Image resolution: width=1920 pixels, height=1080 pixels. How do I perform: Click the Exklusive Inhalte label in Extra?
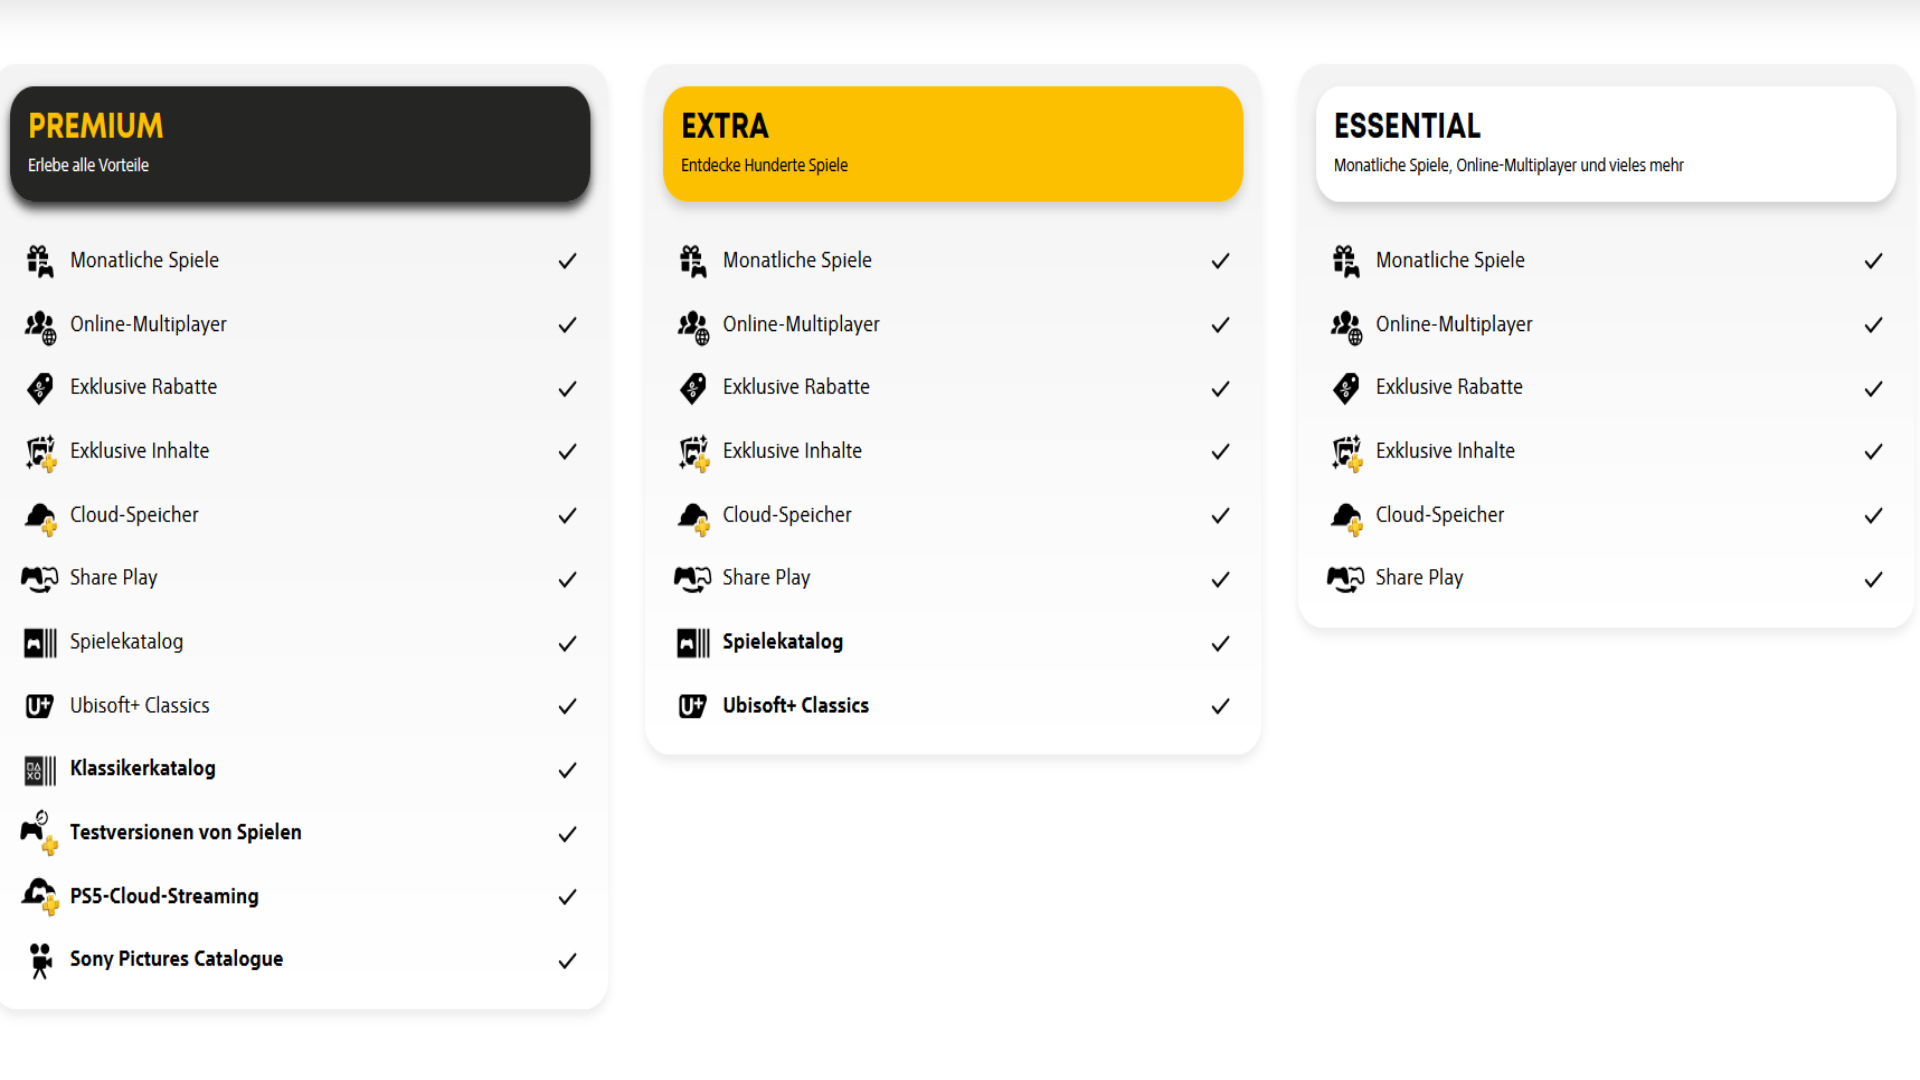click(x=792, y=451)
